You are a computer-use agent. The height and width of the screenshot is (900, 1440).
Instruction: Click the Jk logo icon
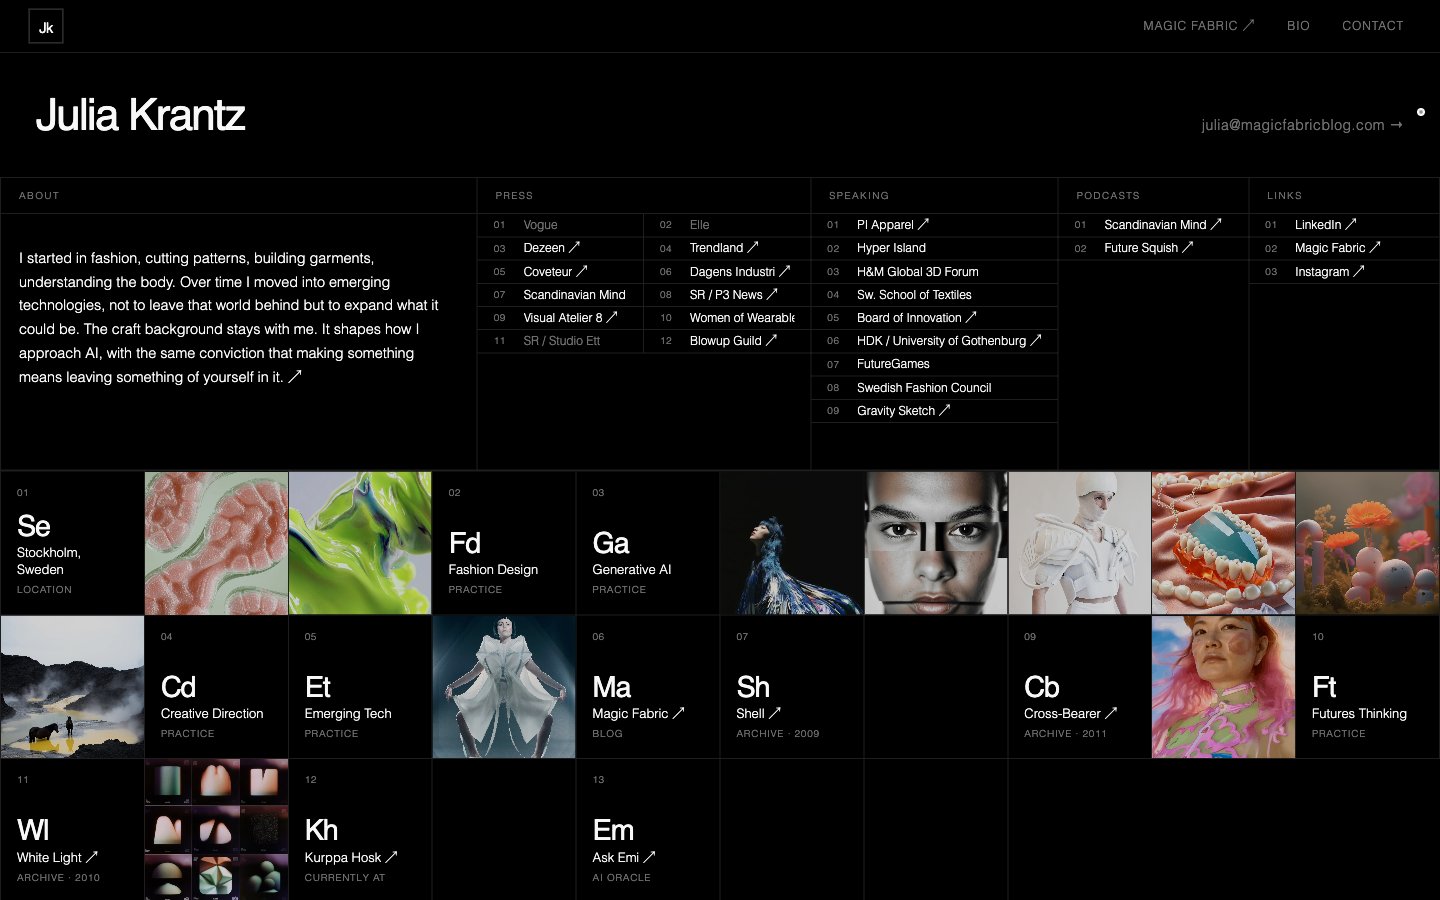pyautogui.click(x=46, y=27)
